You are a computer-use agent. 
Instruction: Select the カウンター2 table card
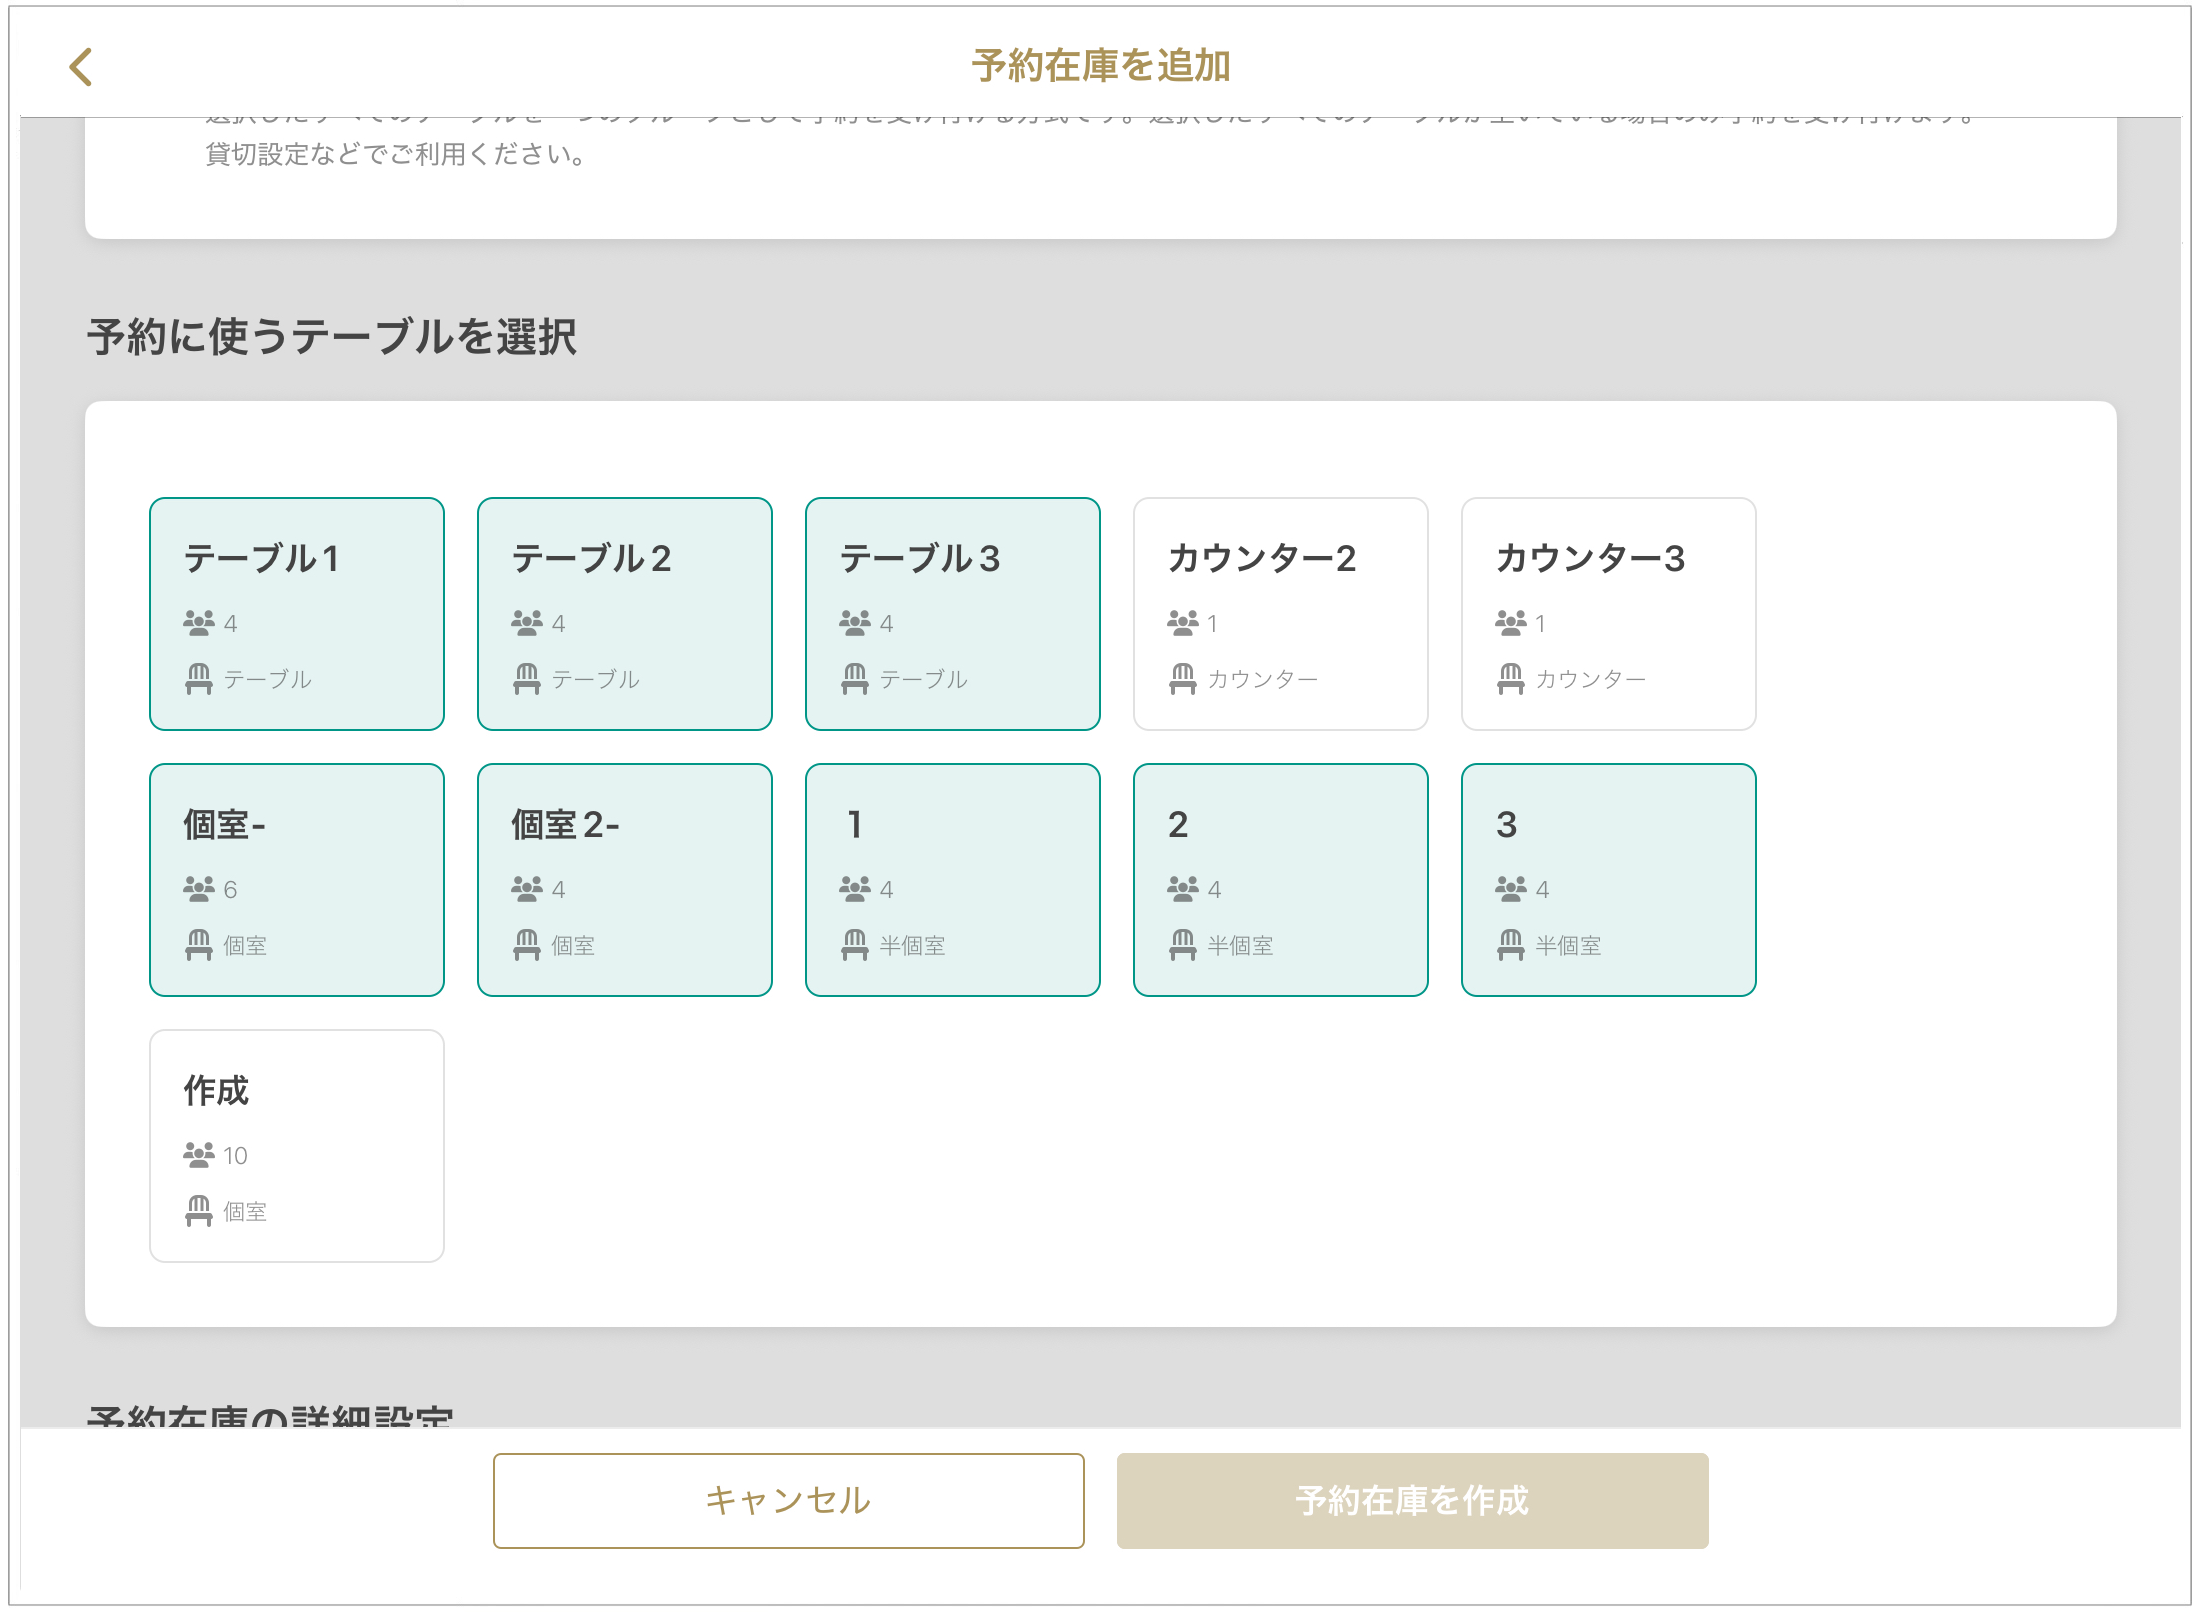click(x=1280, y=614)
